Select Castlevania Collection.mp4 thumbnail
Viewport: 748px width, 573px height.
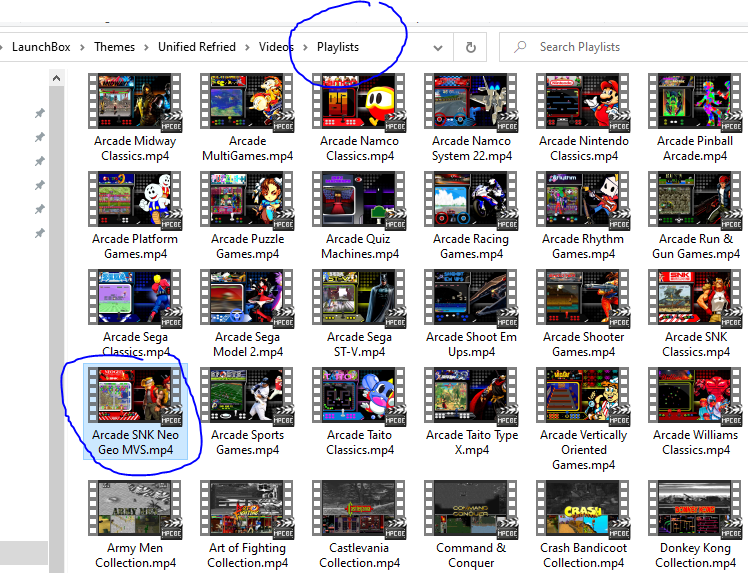359,508
